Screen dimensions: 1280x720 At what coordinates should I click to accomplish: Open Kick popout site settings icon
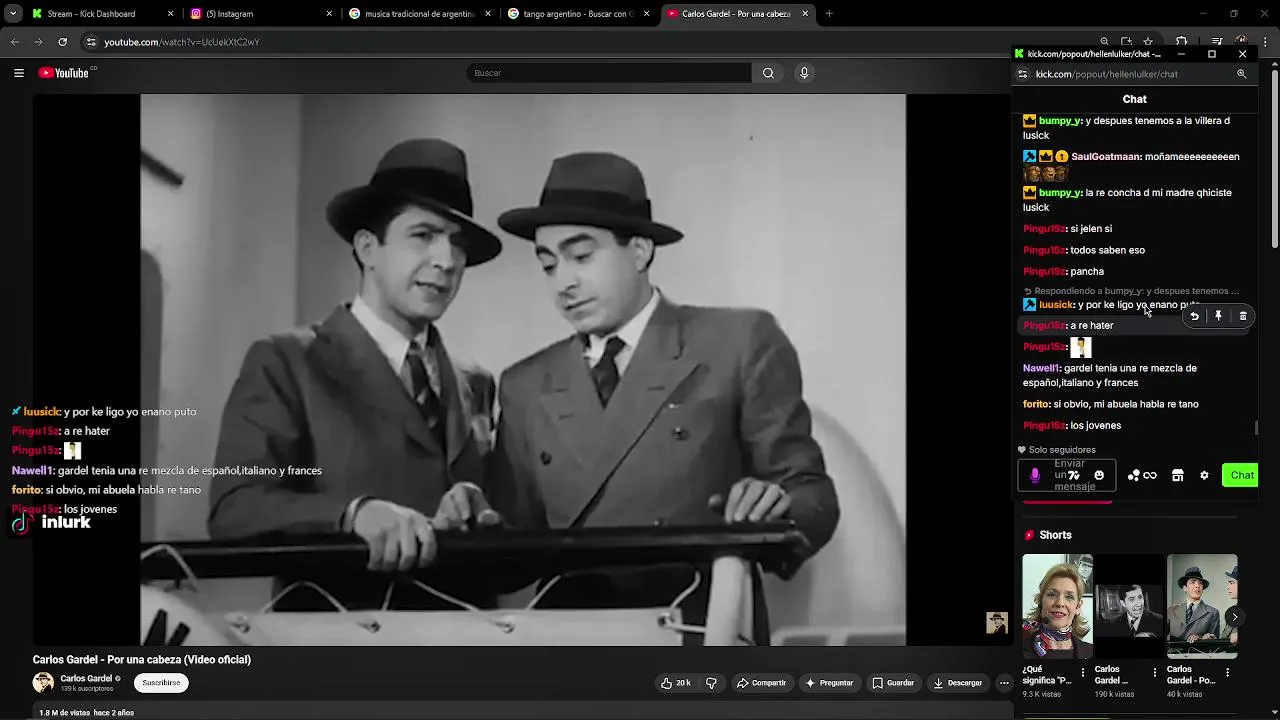coord(1022,74)
